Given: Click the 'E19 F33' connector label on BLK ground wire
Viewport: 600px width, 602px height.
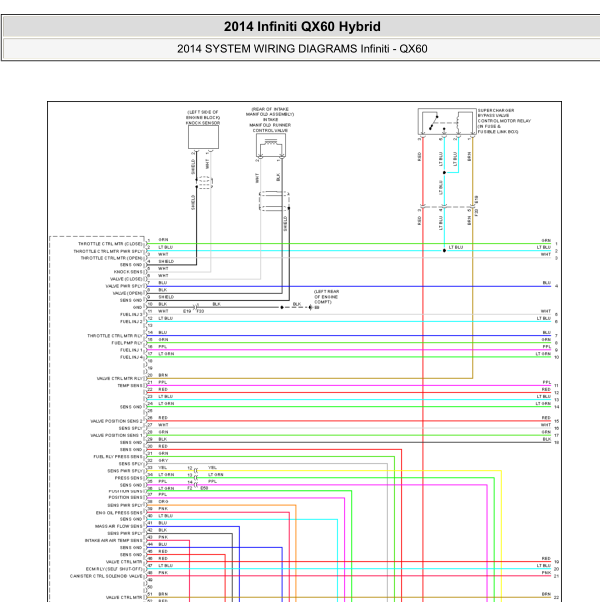Looking at the screenshot, I should (193, 311).
